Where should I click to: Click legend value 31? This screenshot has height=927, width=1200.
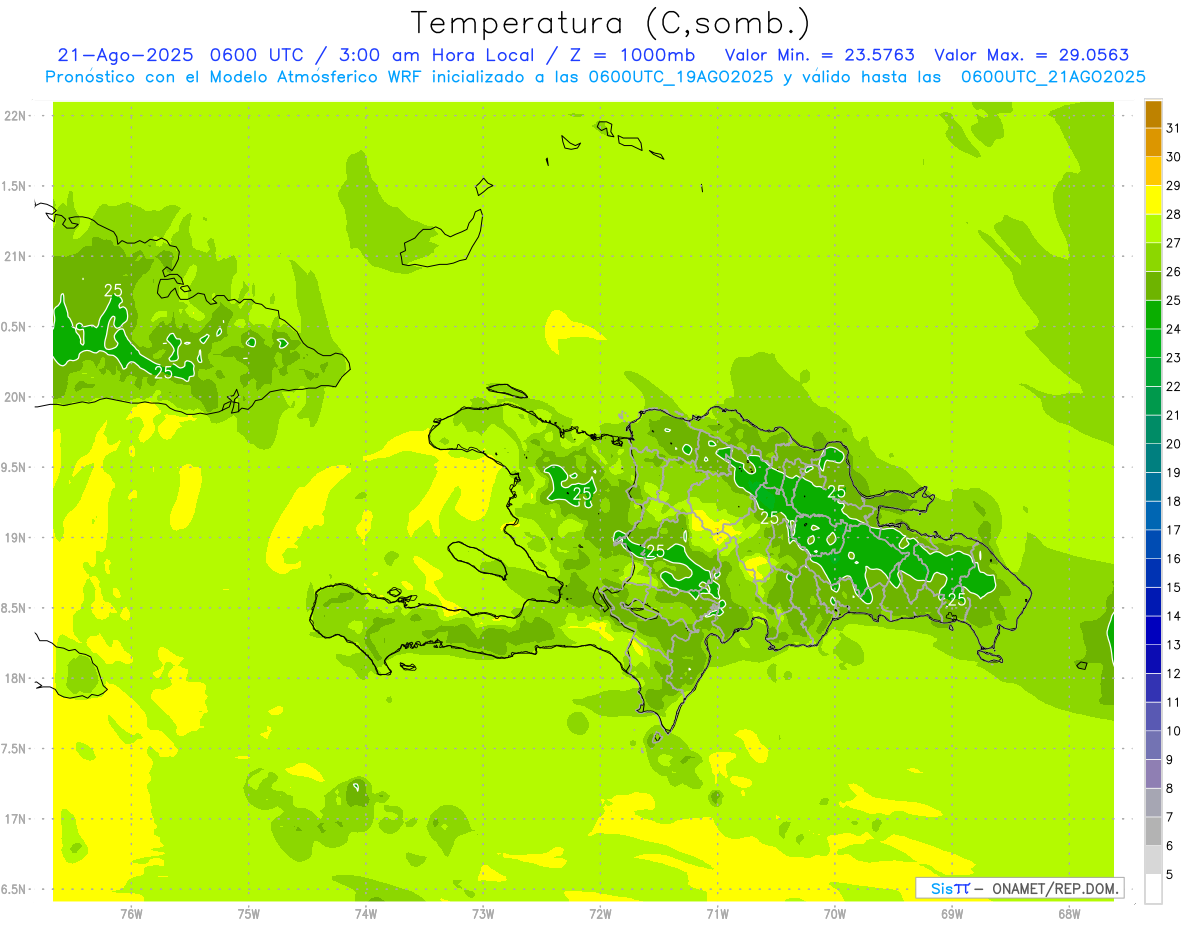coord(1173,128)
